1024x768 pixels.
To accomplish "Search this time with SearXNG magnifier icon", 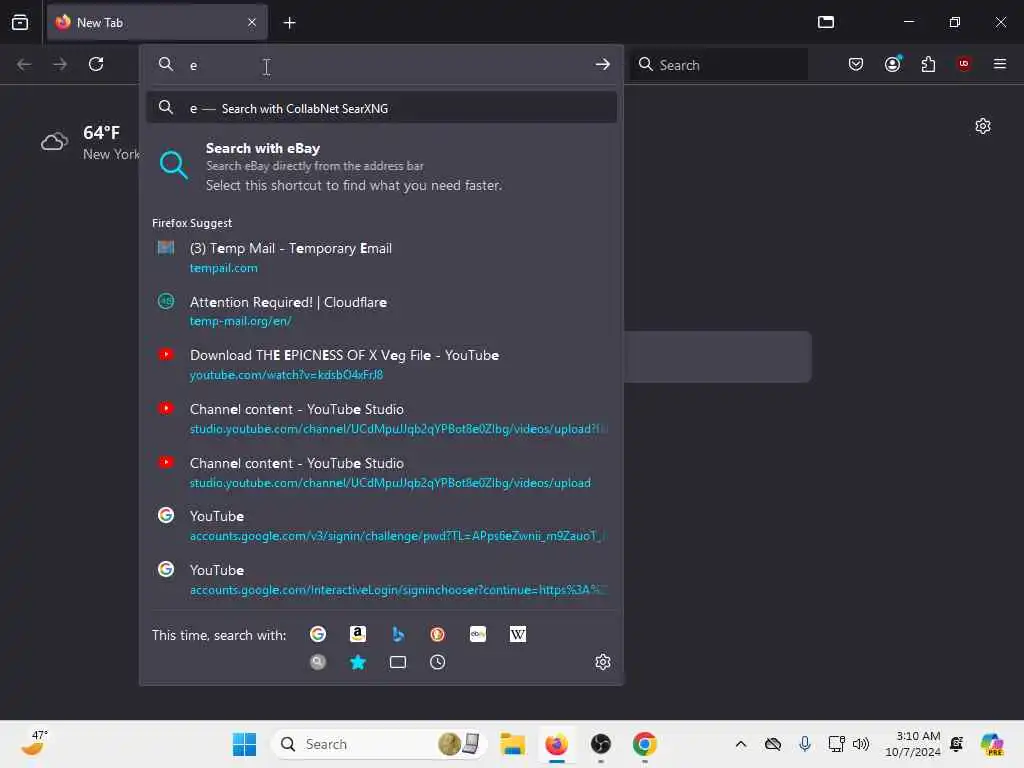I will (x=318, y=662).
